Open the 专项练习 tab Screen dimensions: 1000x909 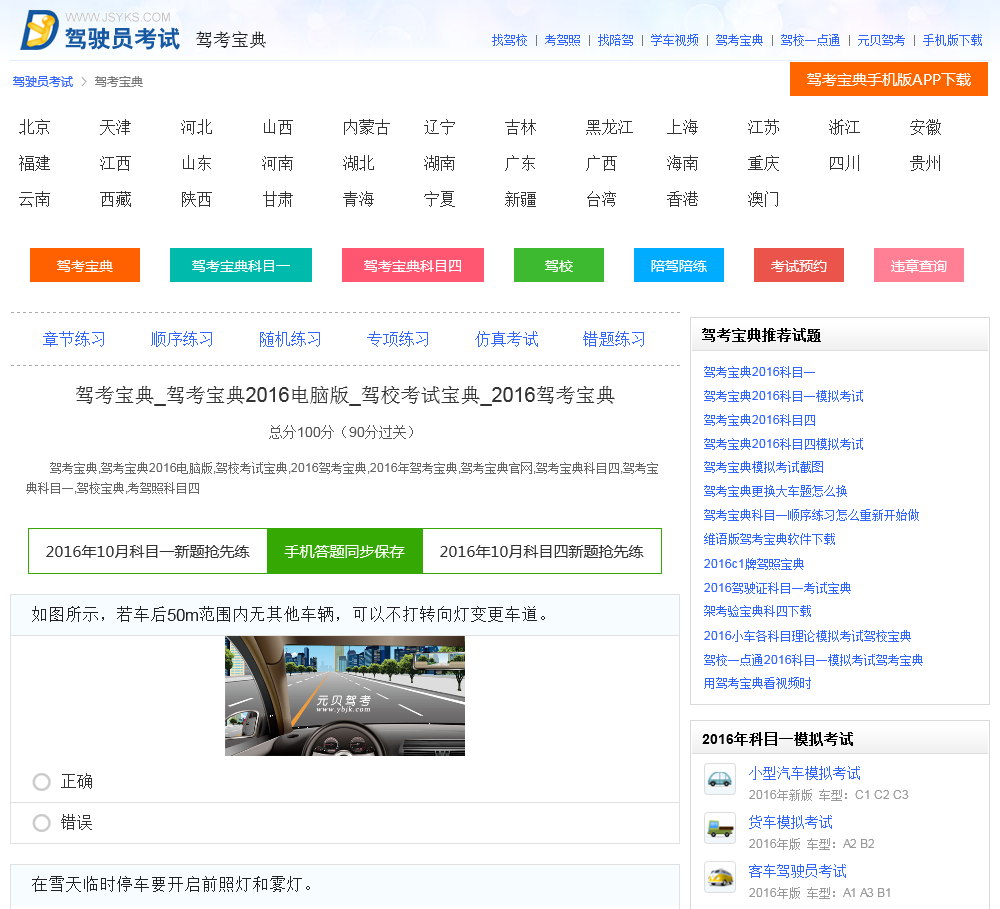pos(398,339)
